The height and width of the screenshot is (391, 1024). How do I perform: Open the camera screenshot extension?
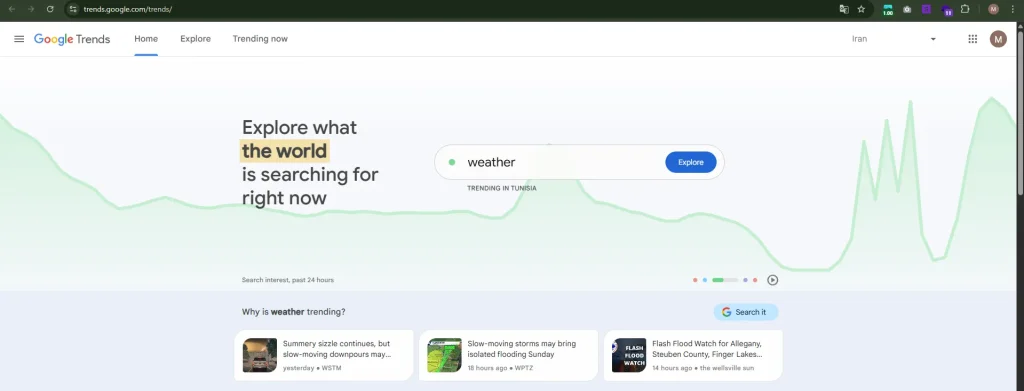(x=907, y=9)
